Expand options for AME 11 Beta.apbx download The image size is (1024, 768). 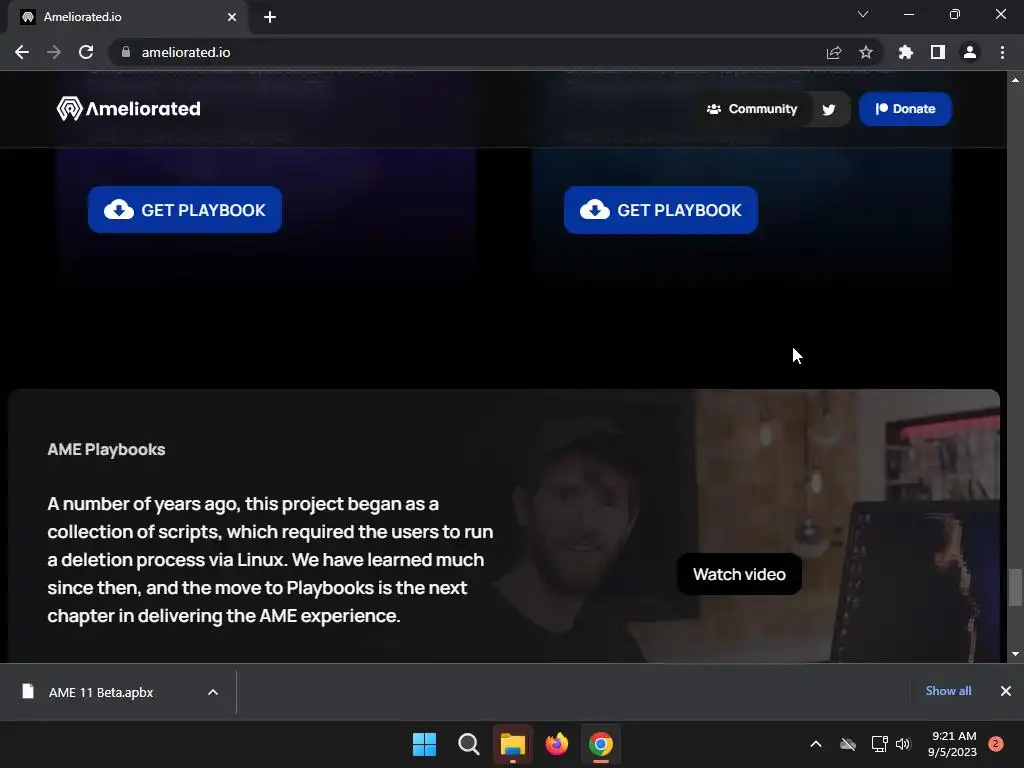tap(213, 692)
